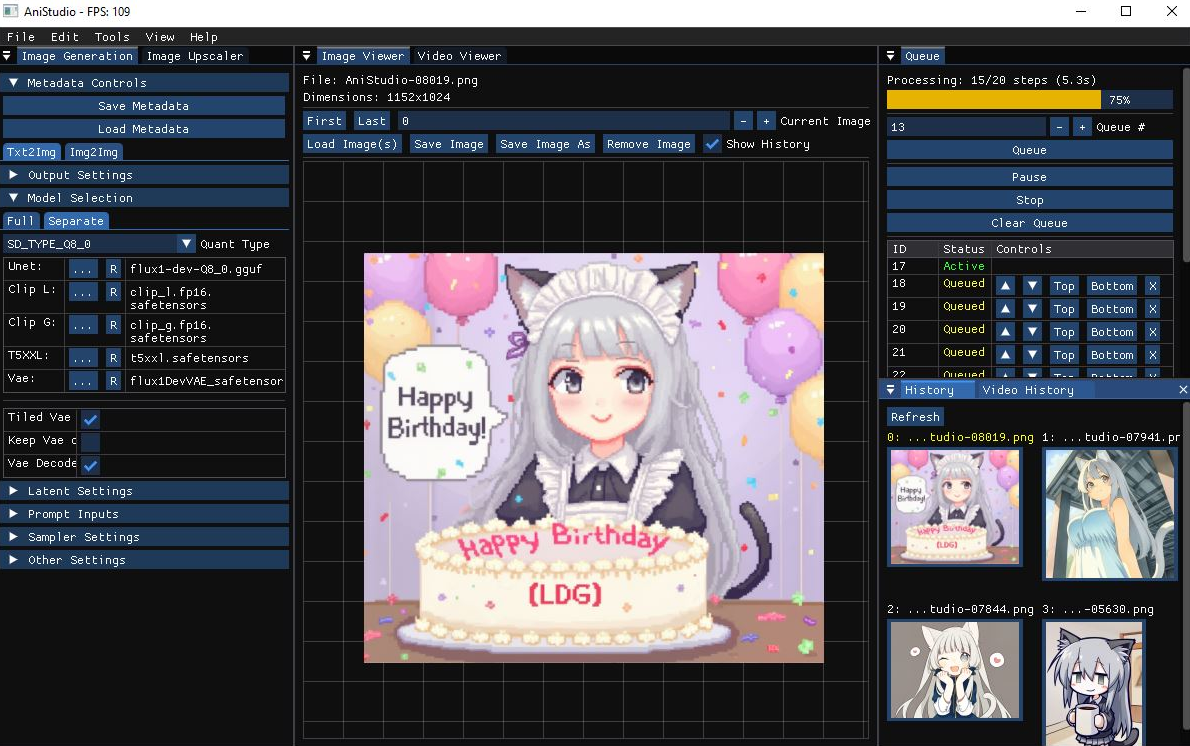
Task: Click Load Metadata button
Action: [143, 129]
